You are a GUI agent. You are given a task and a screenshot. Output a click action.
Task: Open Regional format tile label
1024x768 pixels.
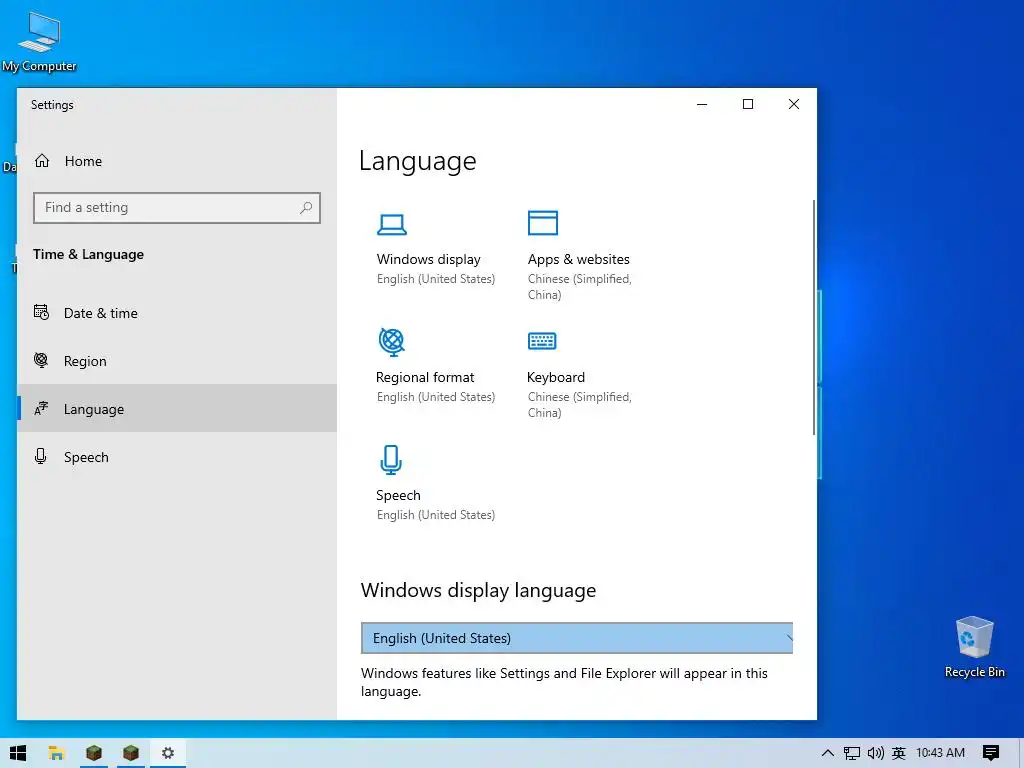[x=424, y=377]
